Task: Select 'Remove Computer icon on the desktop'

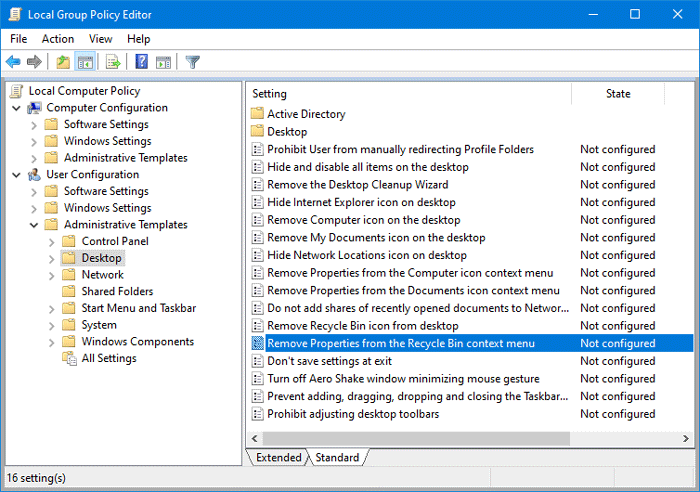Action: pos(364,220)
